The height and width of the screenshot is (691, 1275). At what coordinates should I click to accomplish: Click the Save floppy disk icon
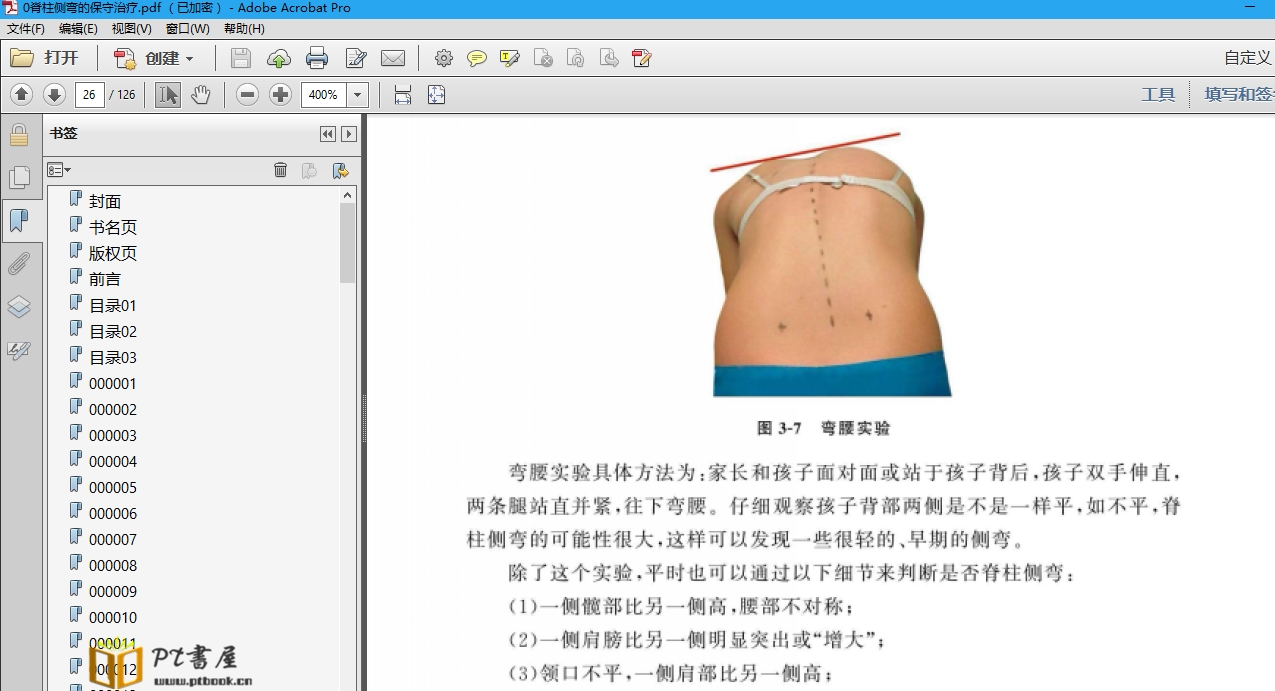tap(241, 58)
